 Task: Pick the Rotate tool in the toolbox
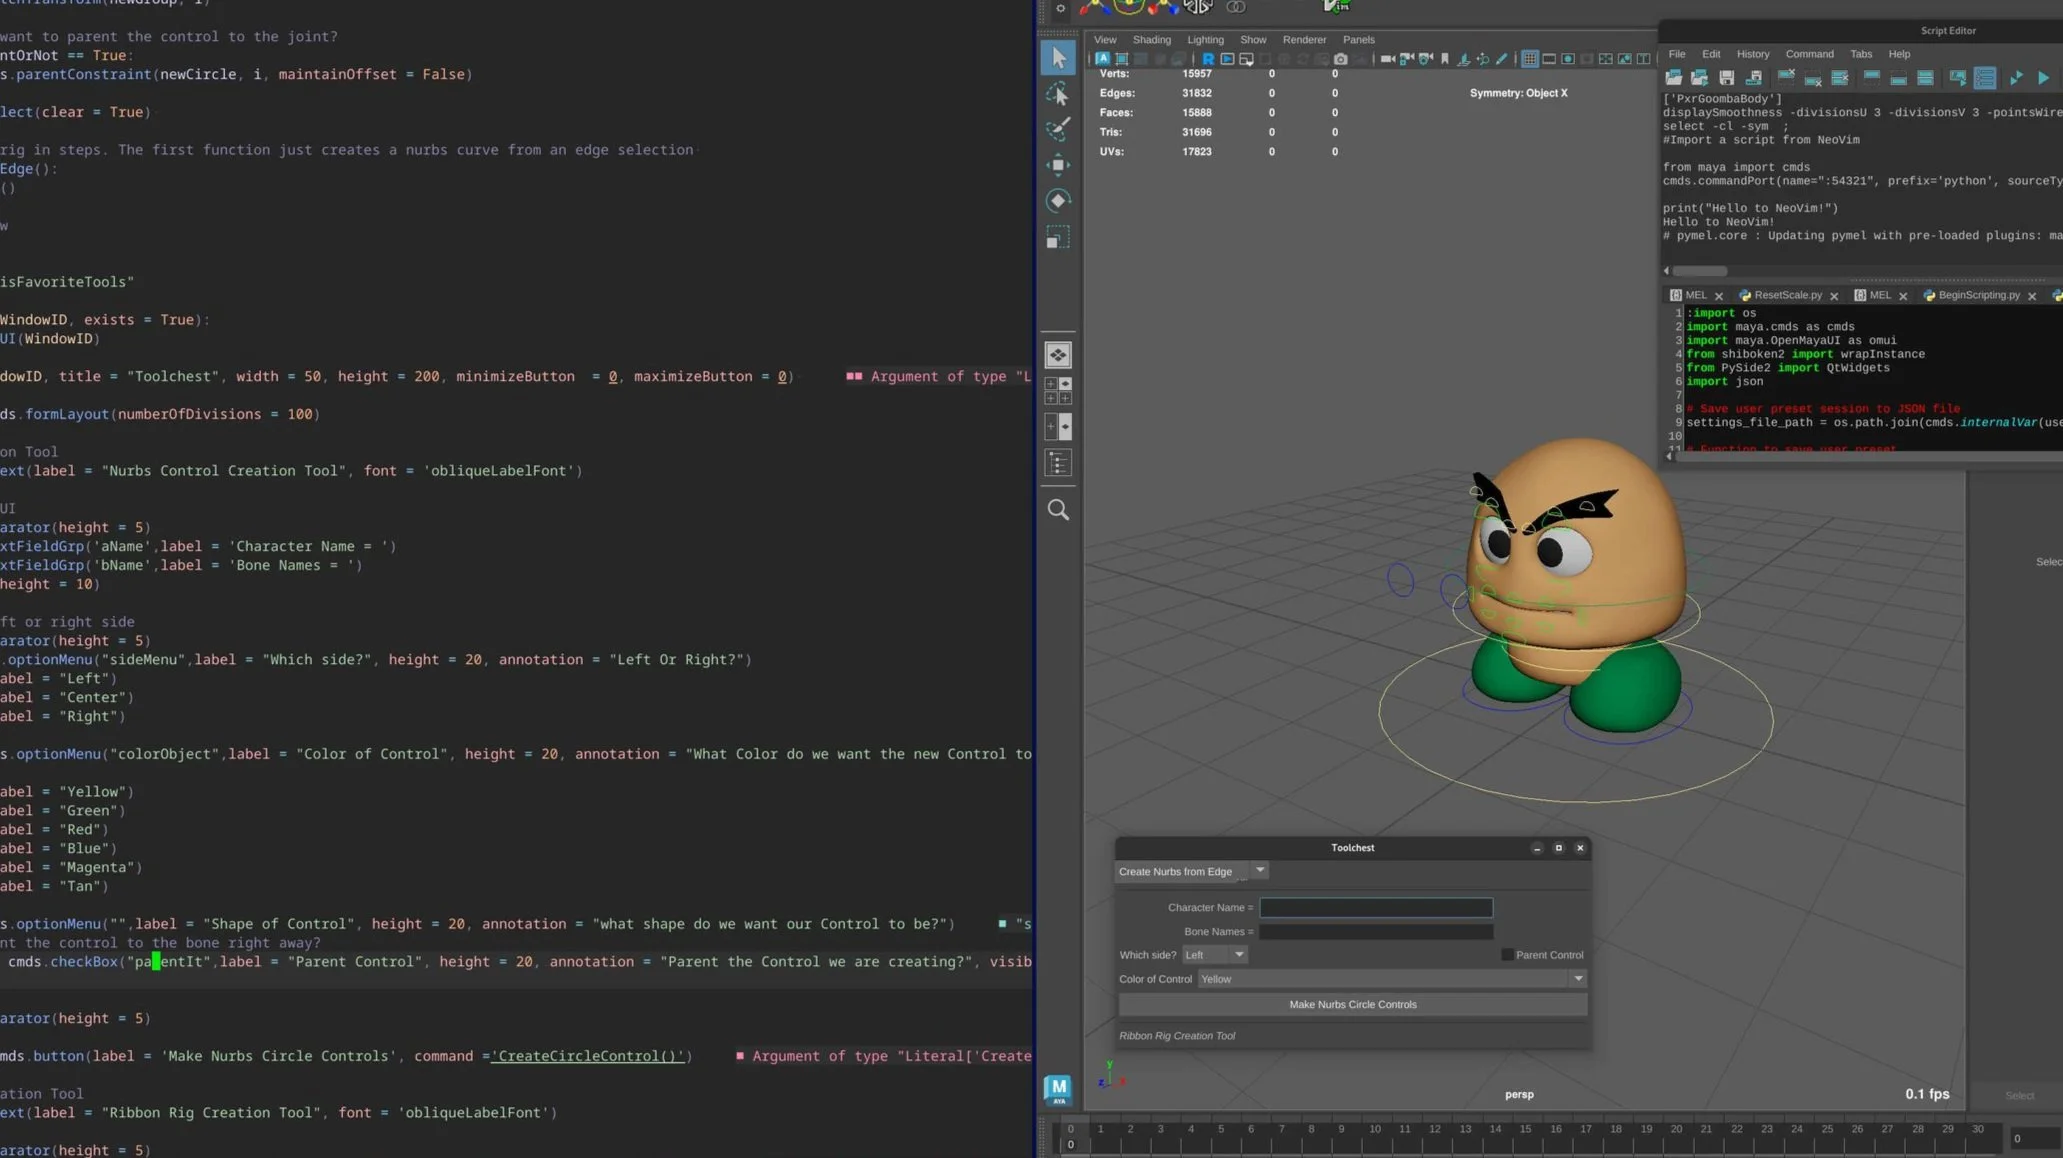1058,201
